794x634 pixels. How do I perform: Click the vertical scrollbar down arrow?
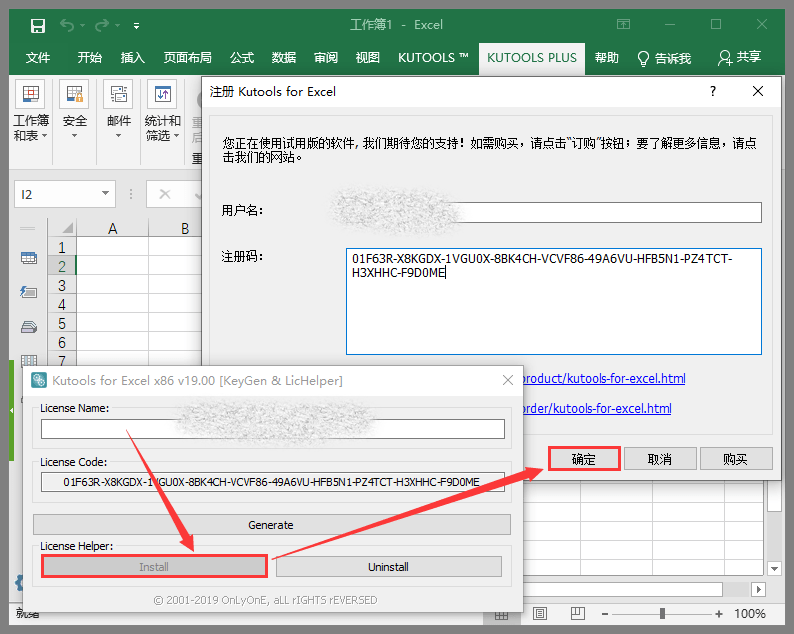[x=774, y=569]
